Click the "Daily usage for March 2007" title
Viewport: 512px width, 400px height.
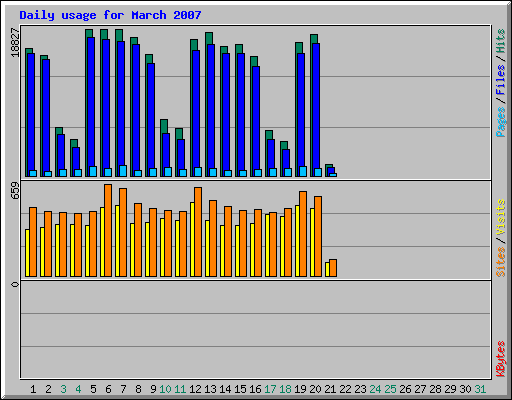pos(110,15)
